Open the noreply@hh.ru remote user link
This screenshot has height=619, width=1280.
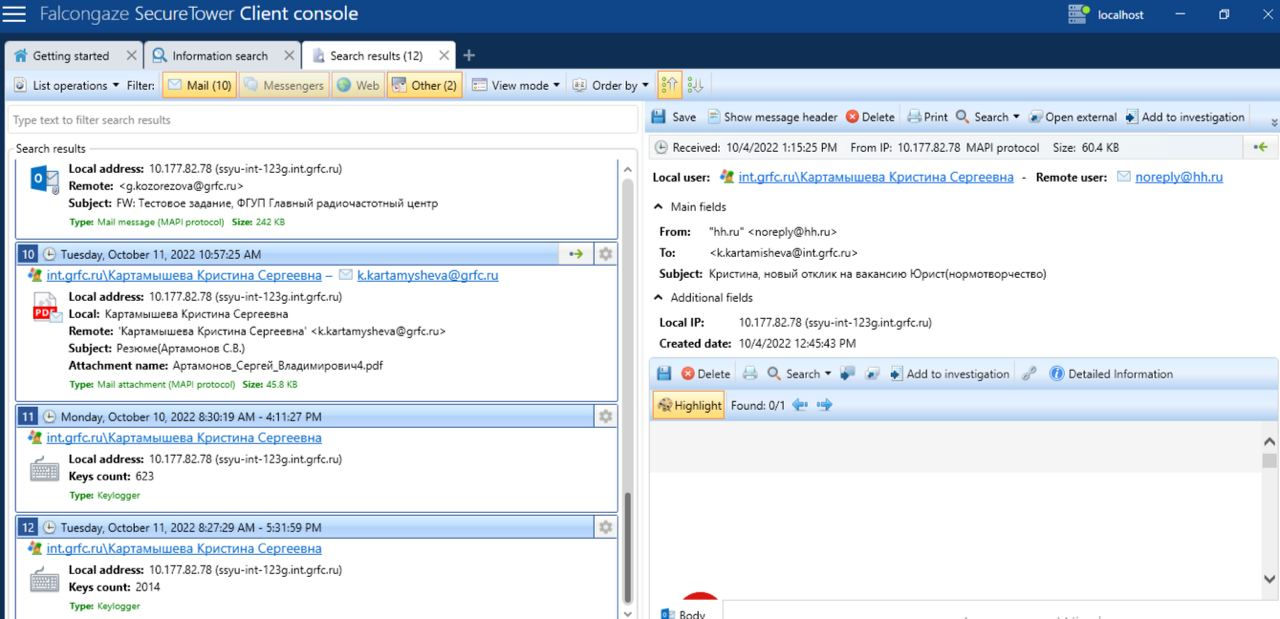click(1179, 177)
